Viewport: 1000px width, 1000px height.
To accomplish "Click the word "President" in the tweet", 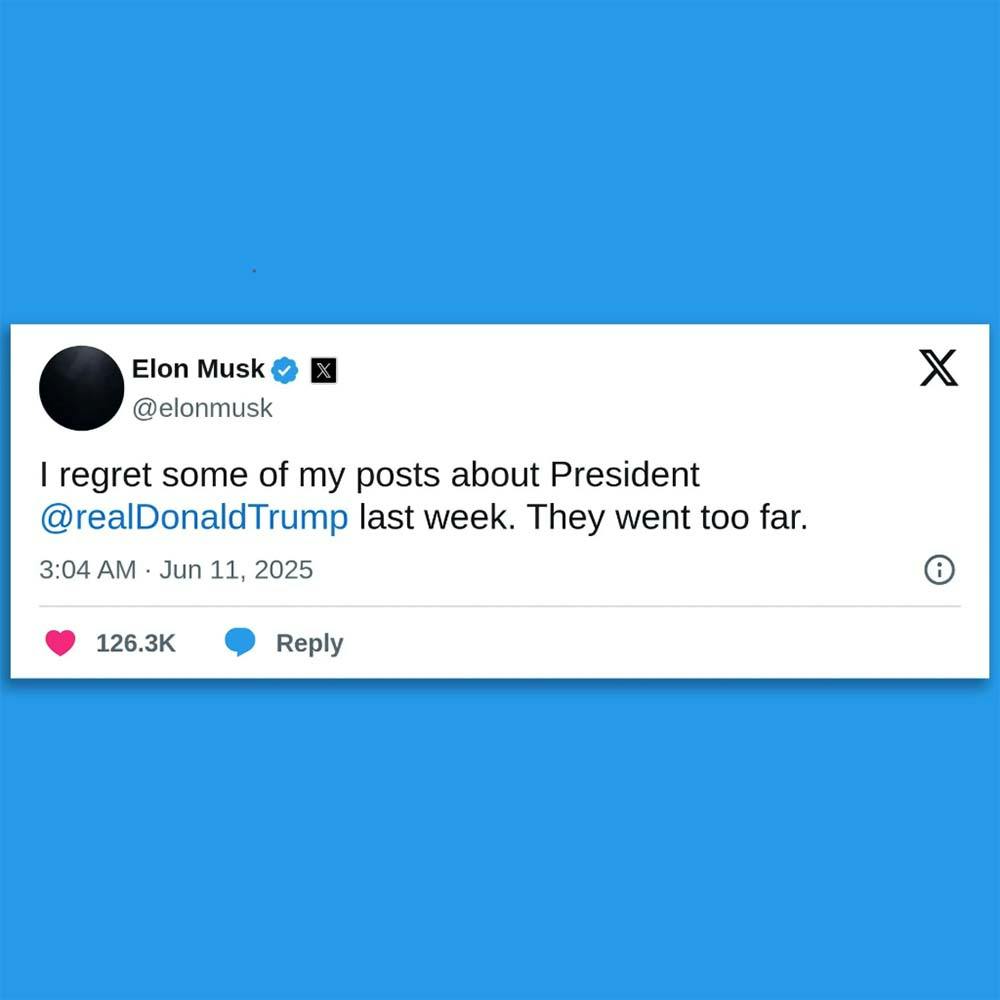I will (624, 474).
